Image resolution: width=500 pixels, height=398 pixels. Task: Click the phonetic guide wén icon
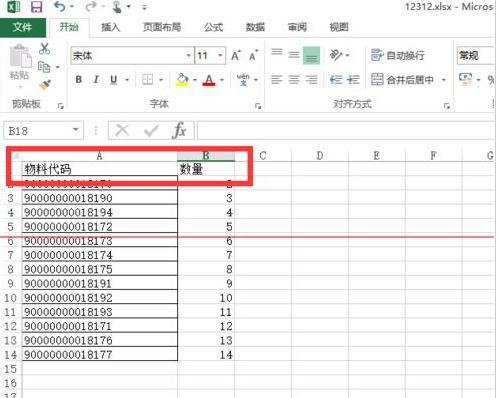[243, 80]
